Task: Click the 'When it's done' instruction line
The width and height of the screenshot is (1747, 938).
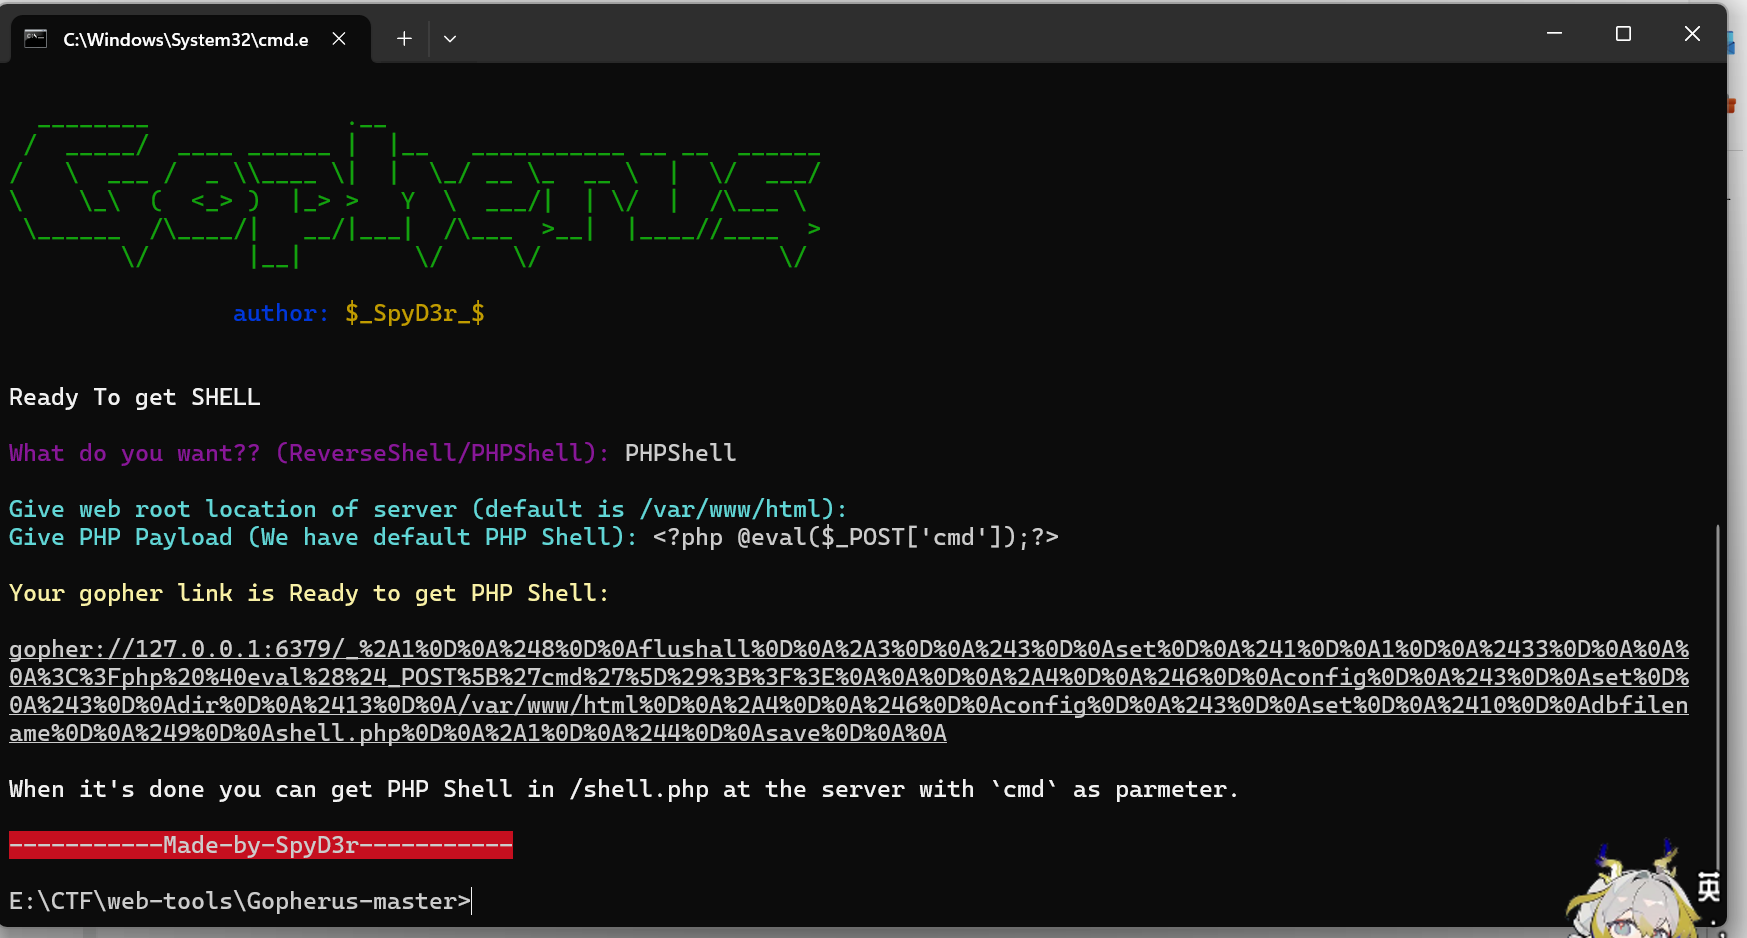Action: (624, 789)
